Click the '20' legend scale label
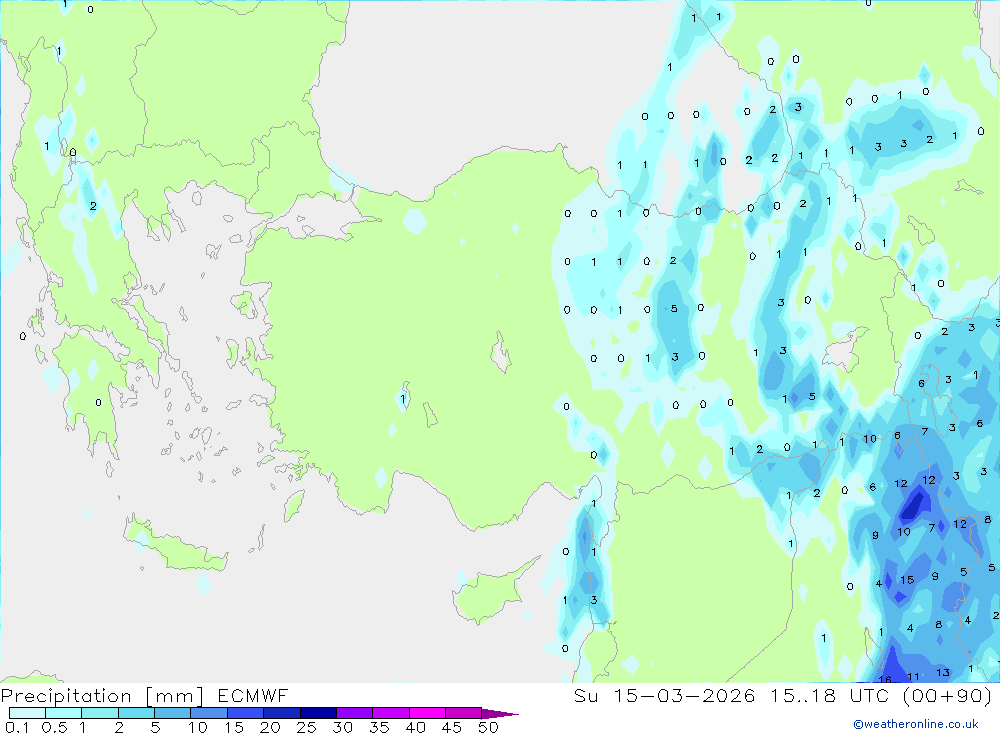1000x733 pixels. click(x=270, y=727)
